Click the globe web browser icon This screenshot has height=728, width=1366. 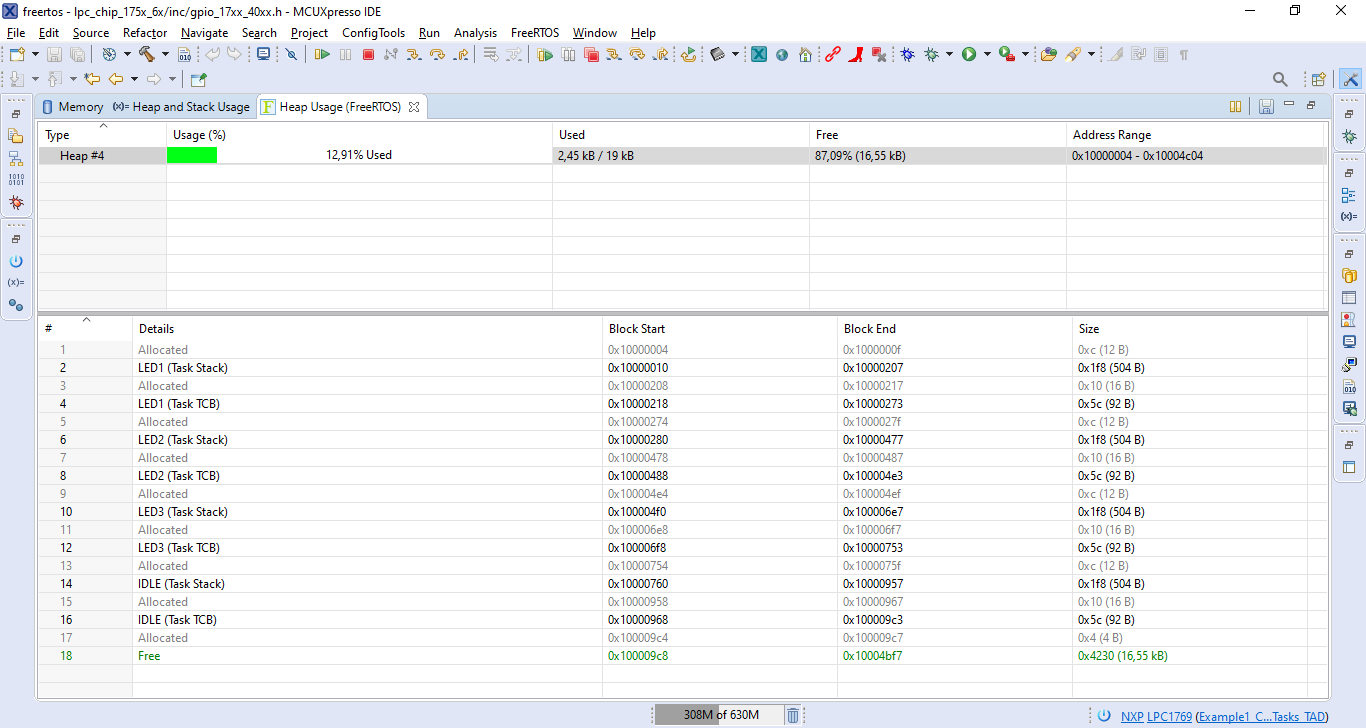click(x=782, y=54)
